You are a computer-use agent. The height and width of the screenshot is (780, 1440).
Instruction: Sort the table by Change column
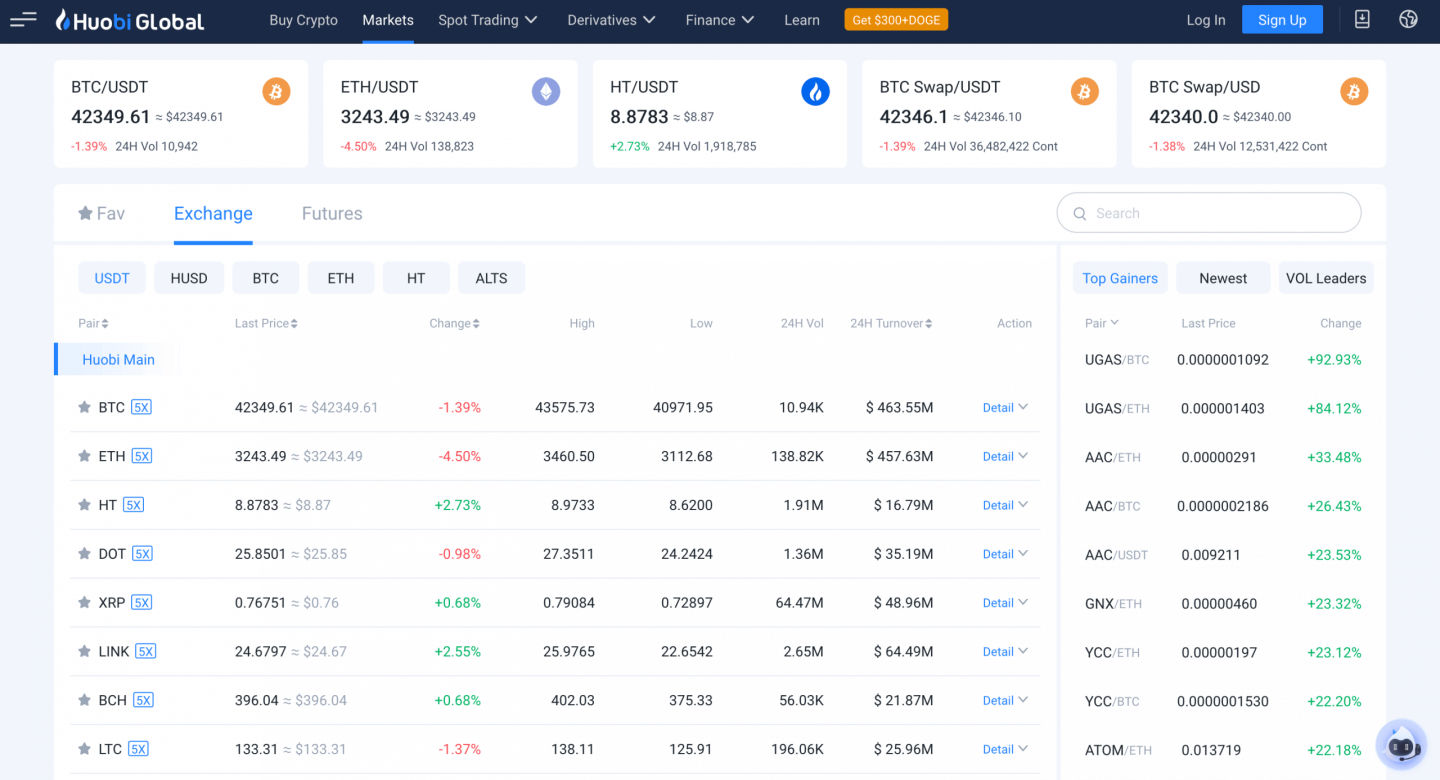click(454, 323)
